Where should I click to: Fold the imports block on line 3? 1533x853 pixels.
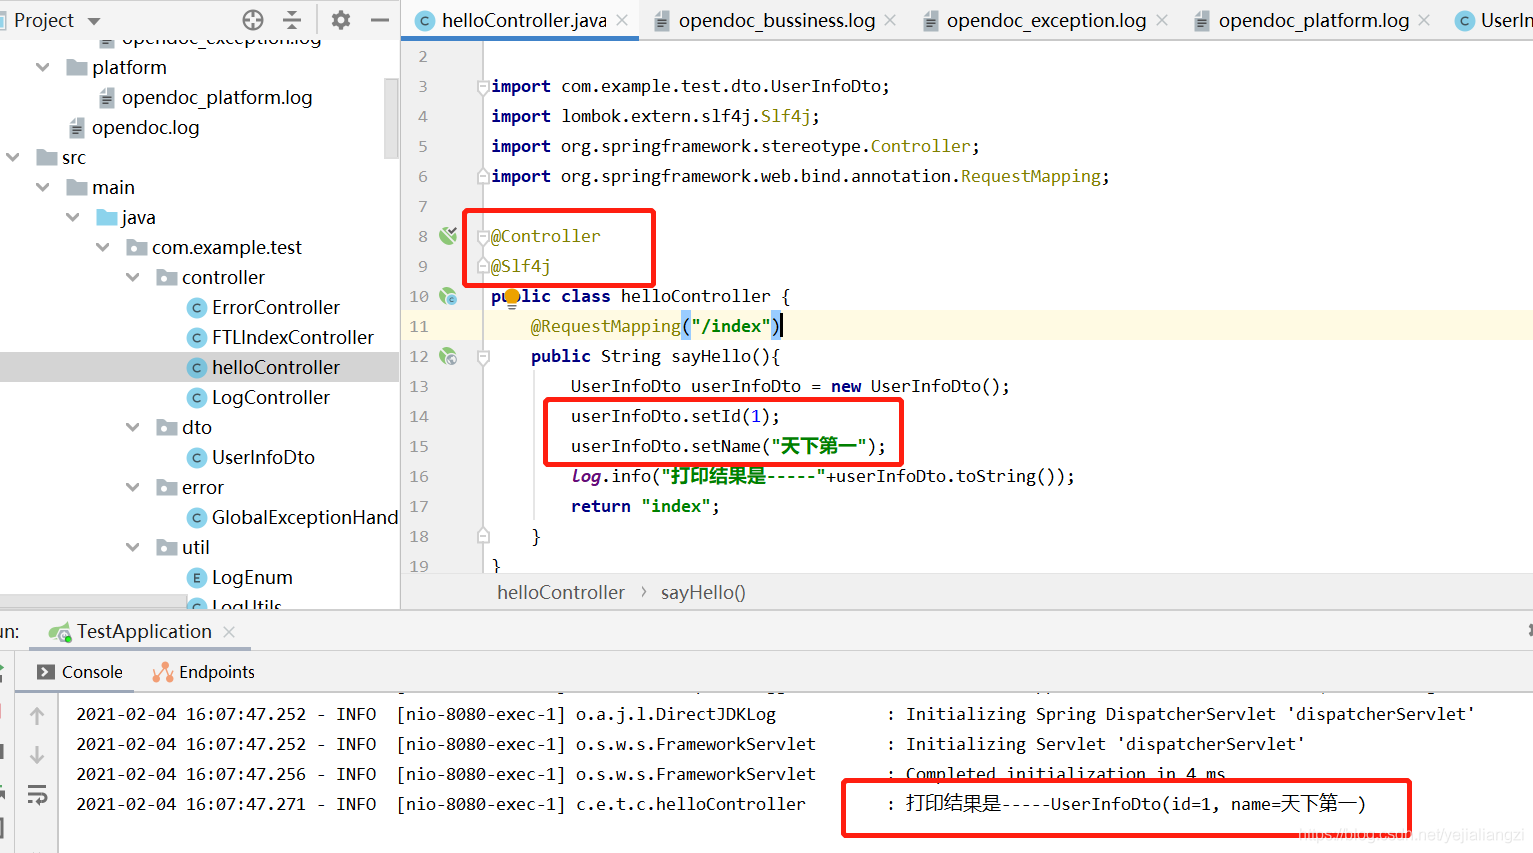point(483,86)
